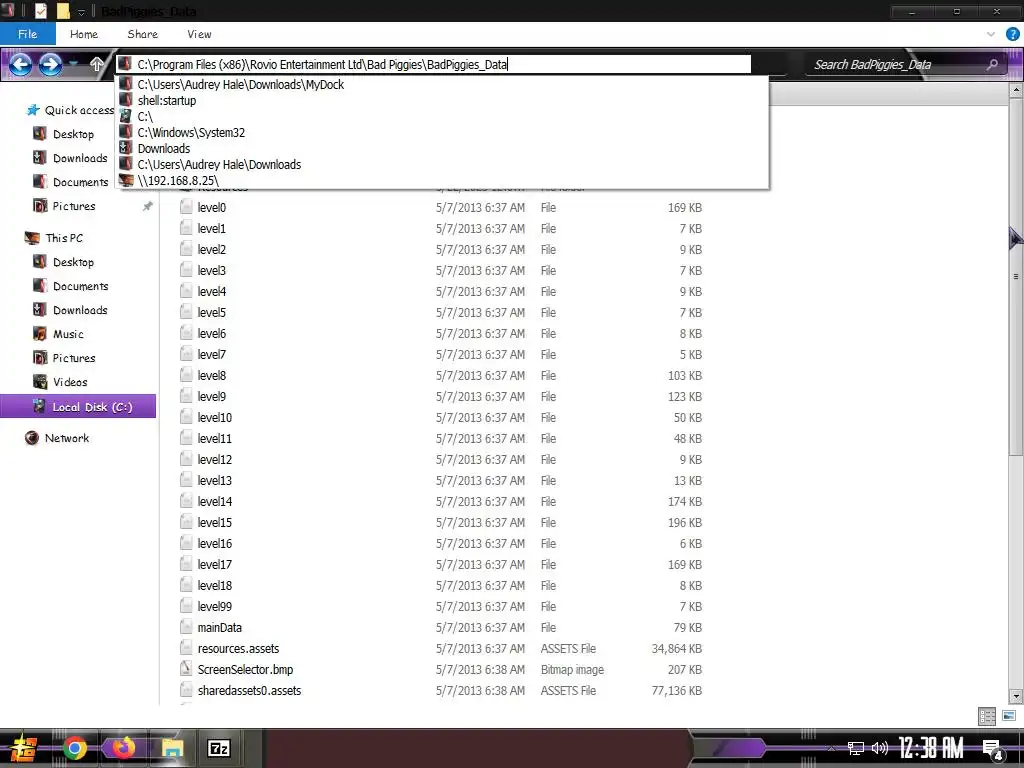Open Desktop under Quick access

click(73, 134)
